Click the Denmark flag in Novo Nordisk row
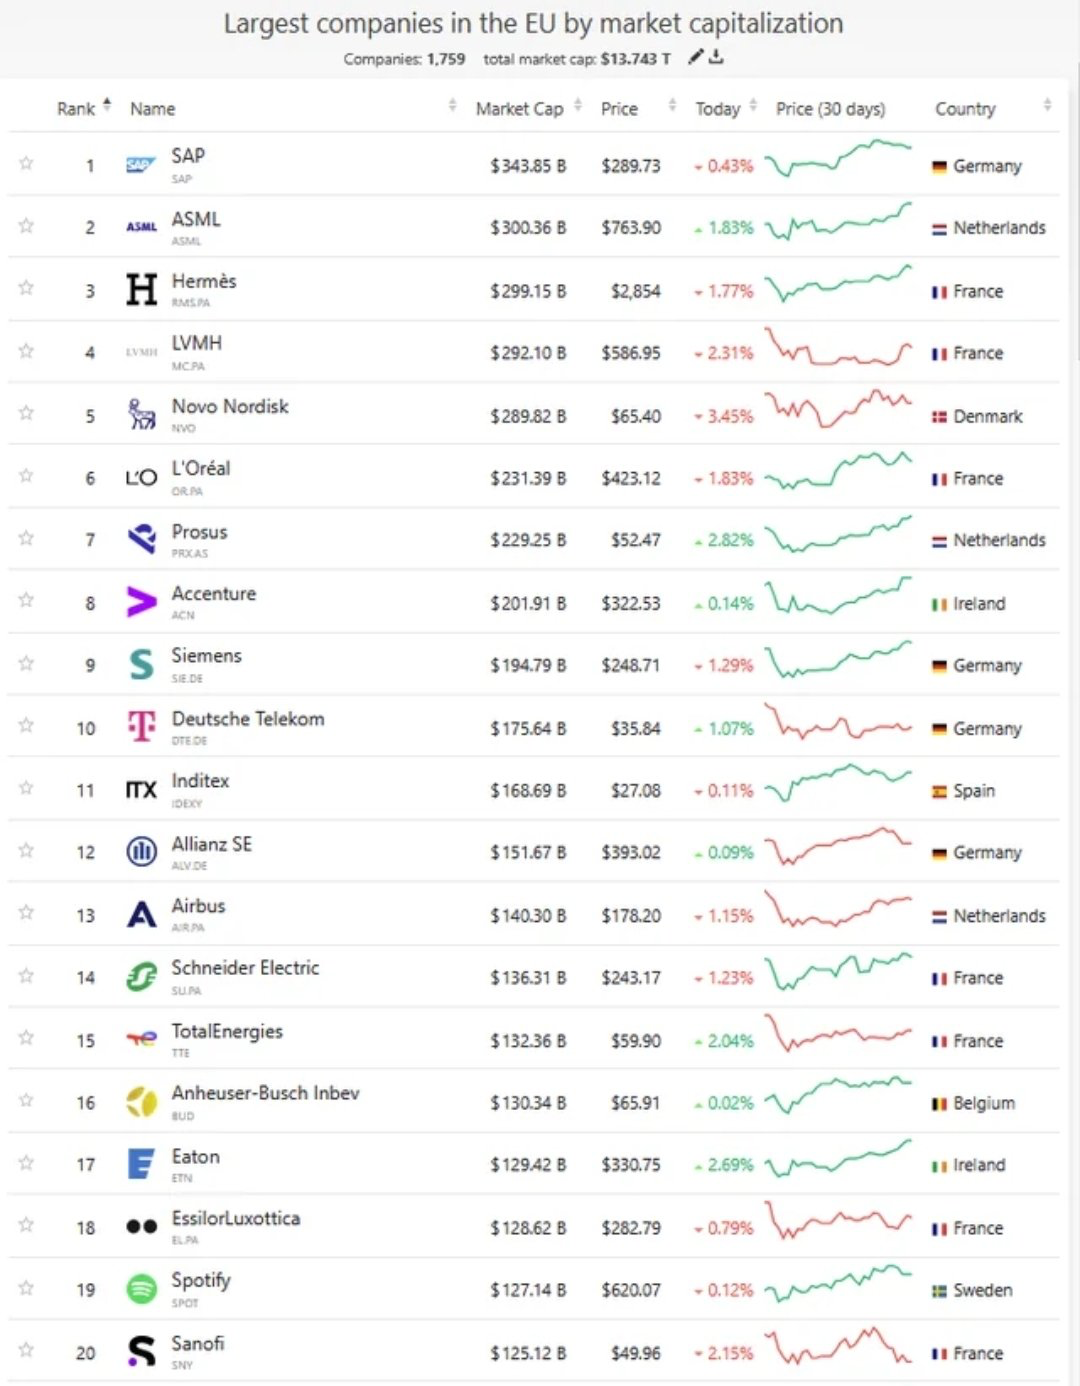The image size is (1080, 1386). point(939,417)
